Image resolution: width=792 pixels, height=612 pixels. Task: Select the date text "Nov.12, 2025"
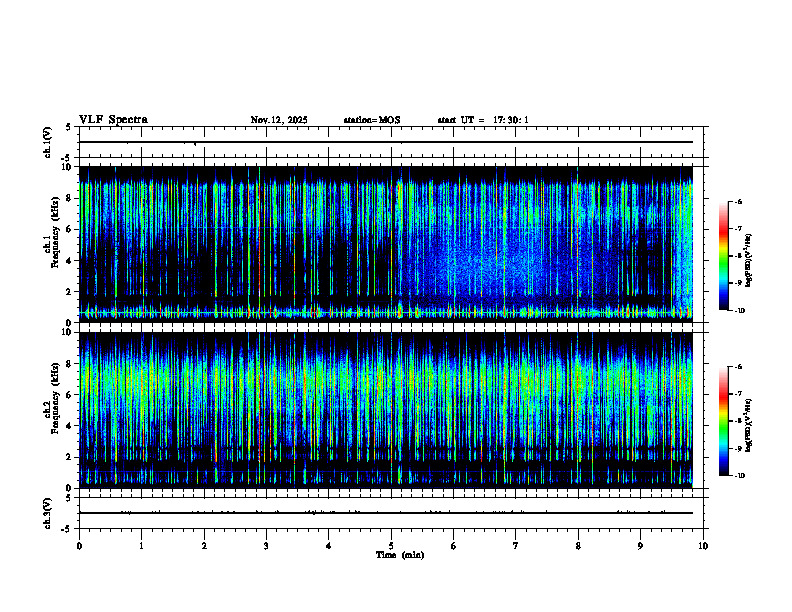[x=279, y=120]
